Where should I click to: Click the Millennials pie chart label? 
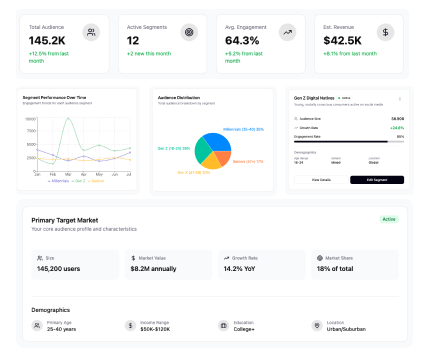pyautogui.click(x=243, y=129)
